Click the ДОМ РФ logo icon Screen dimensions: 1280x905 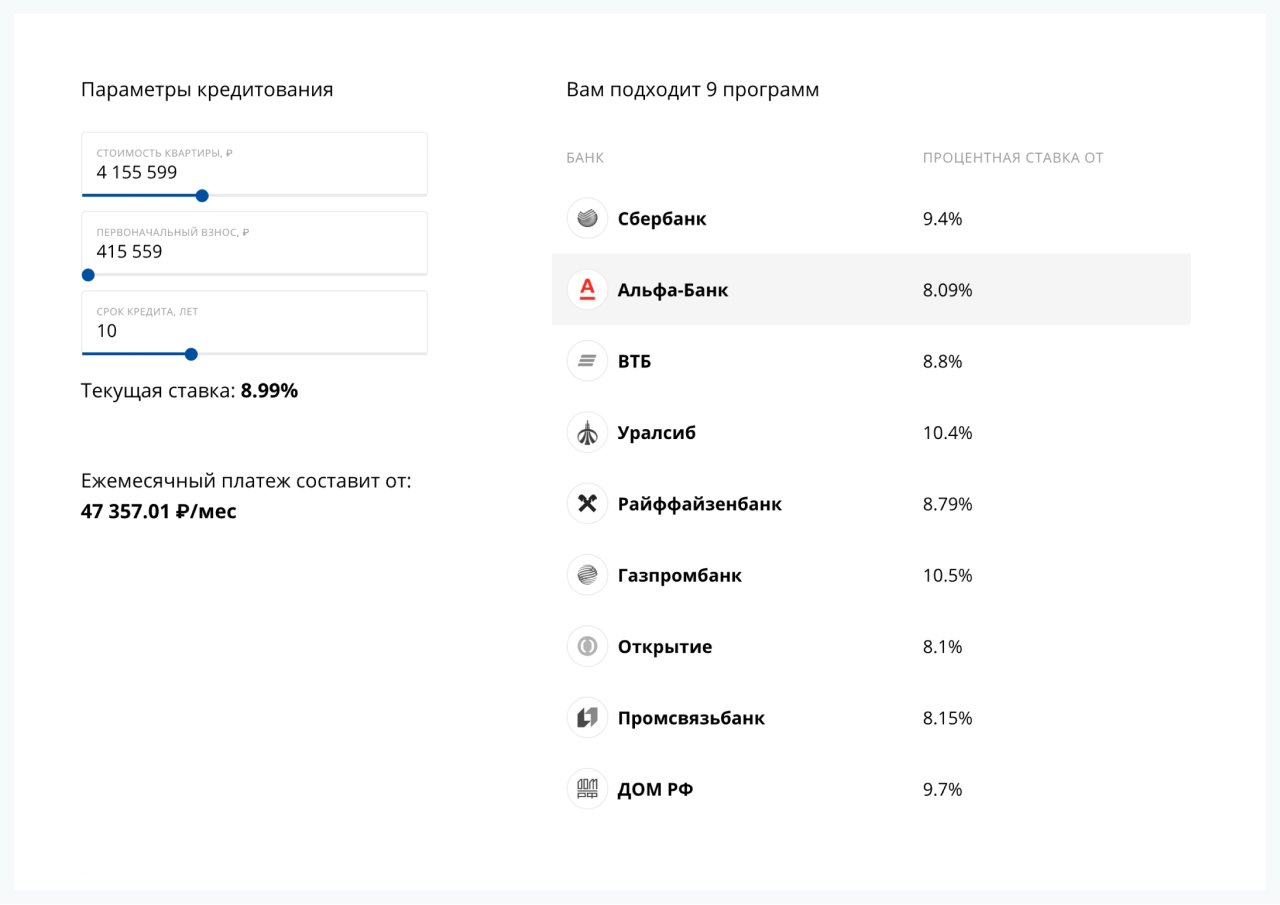coord(587,789)
